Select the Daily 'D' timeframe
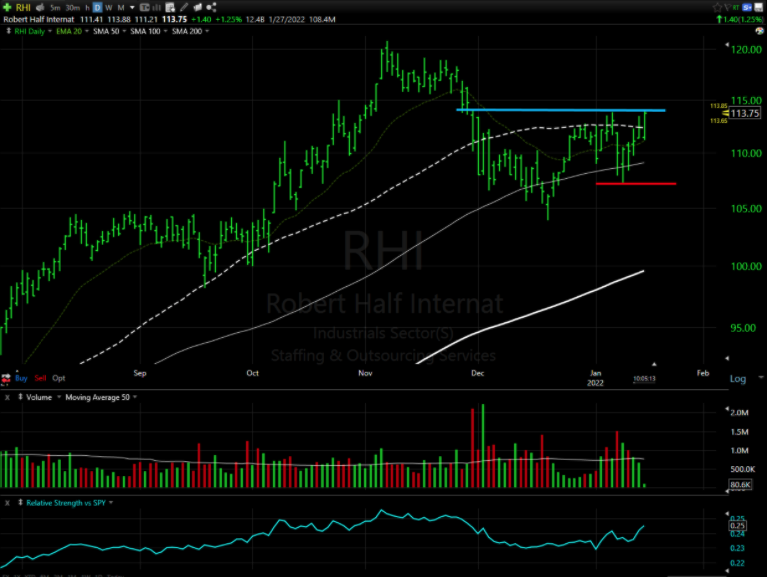The width and height of the screenshot is (767, 577). point(97,8)
